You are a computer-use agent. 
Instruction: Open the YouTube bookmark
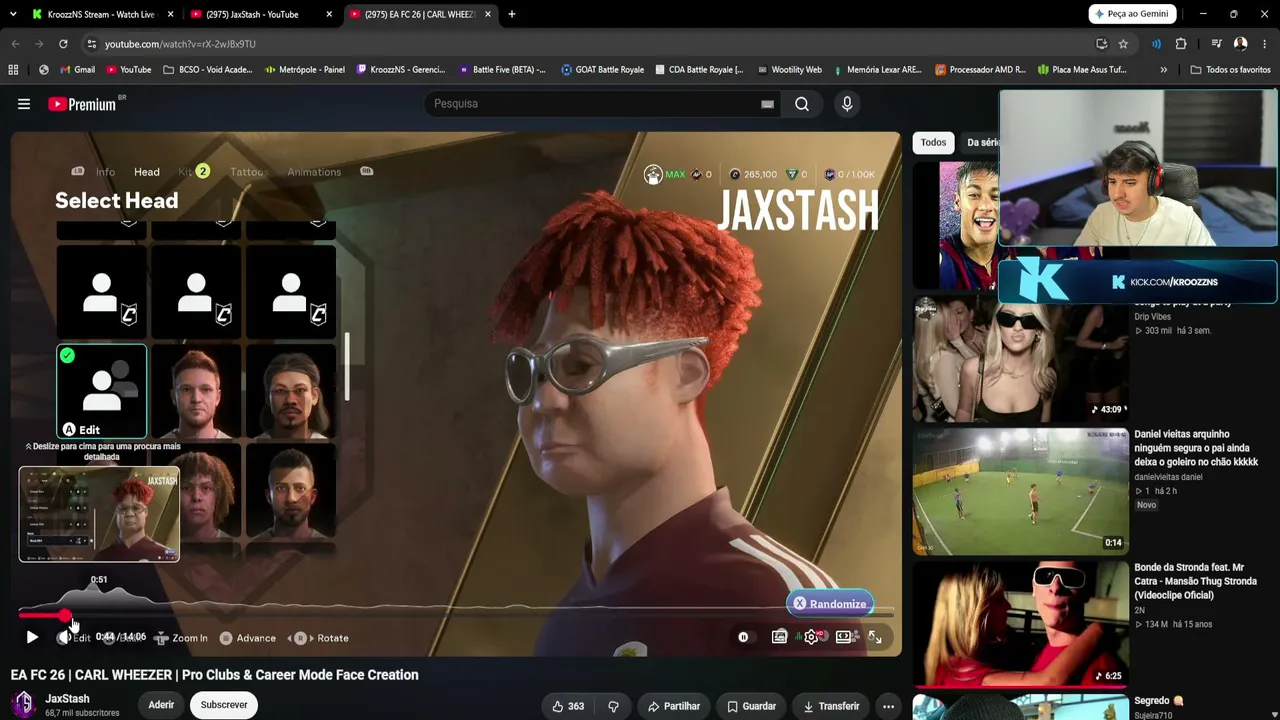point(128,70)
